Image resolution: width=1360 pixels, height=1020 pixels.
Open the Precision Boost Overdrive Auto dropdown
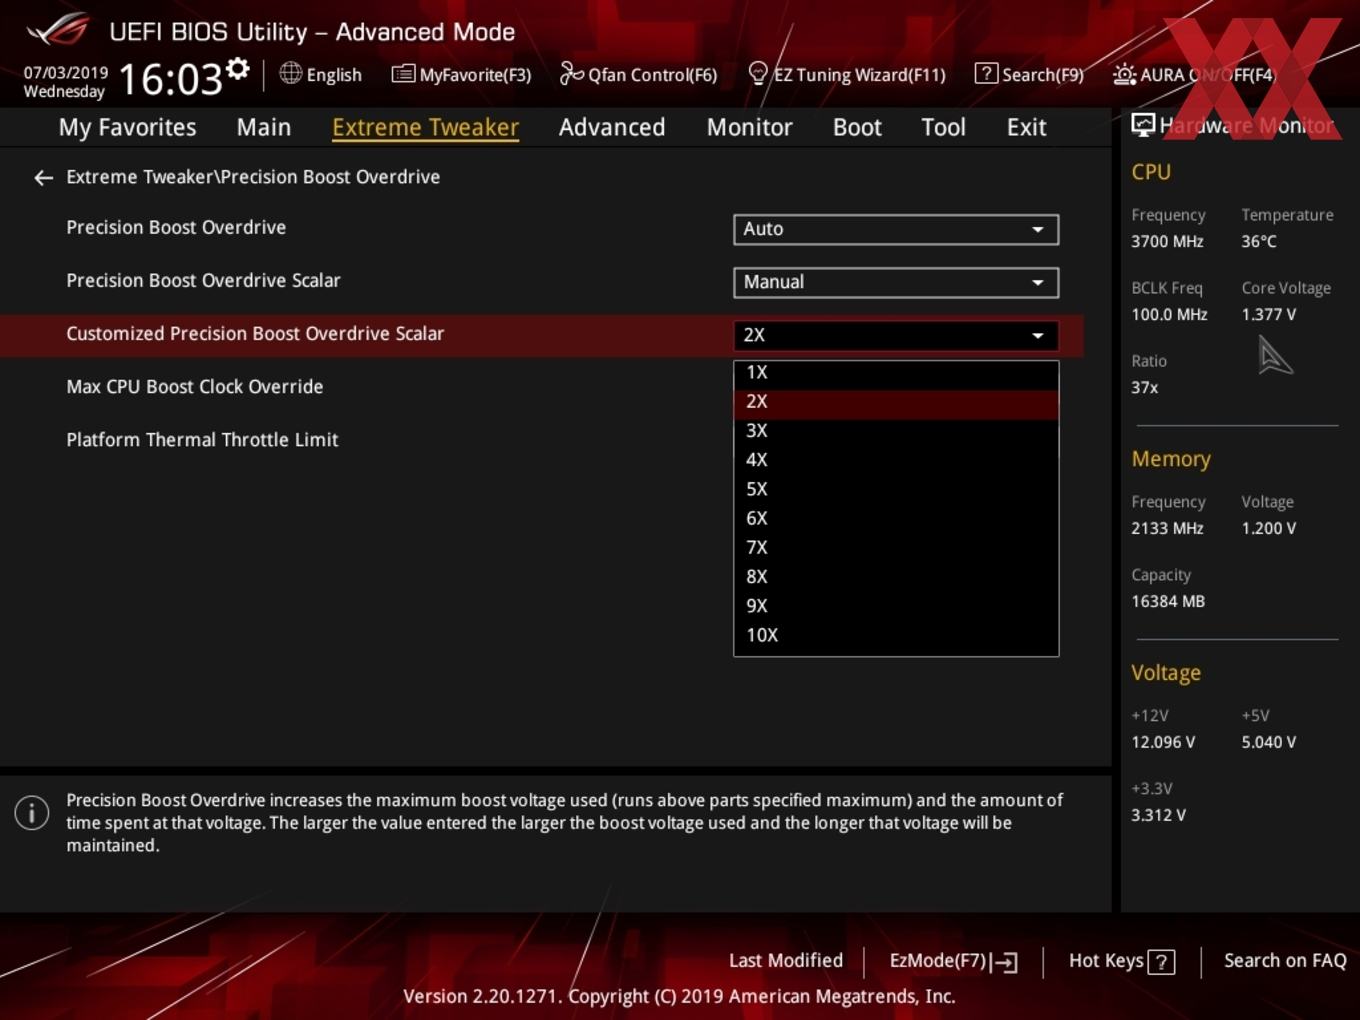[896, 229]
